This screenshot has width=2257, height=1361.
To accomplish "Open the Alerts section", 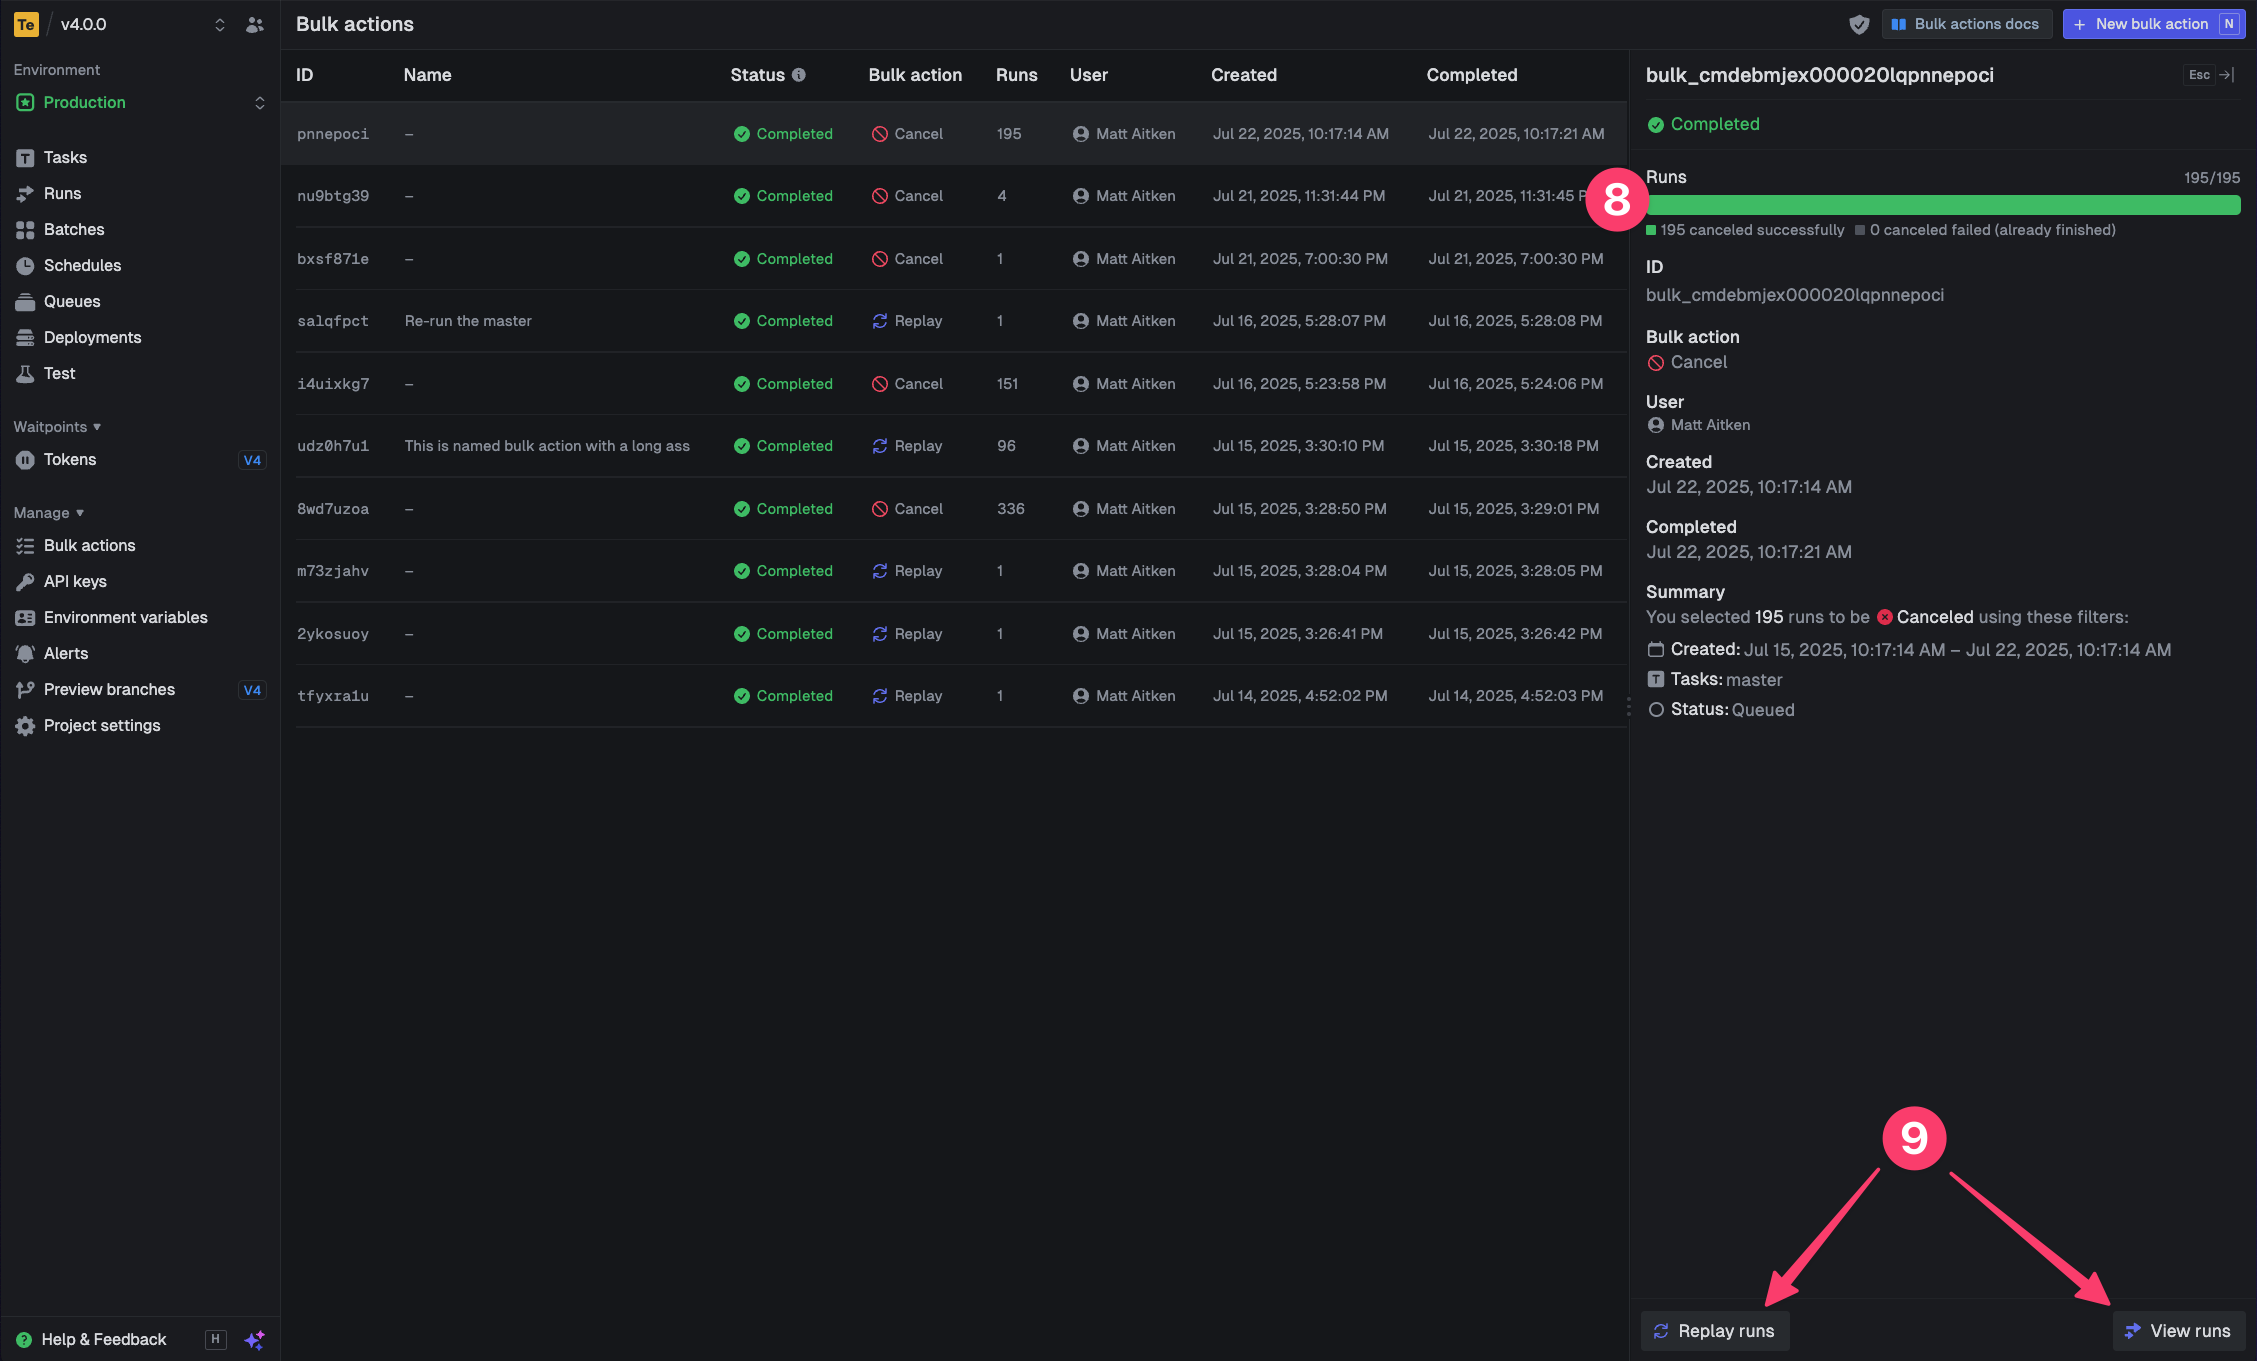I will (65, 653).
